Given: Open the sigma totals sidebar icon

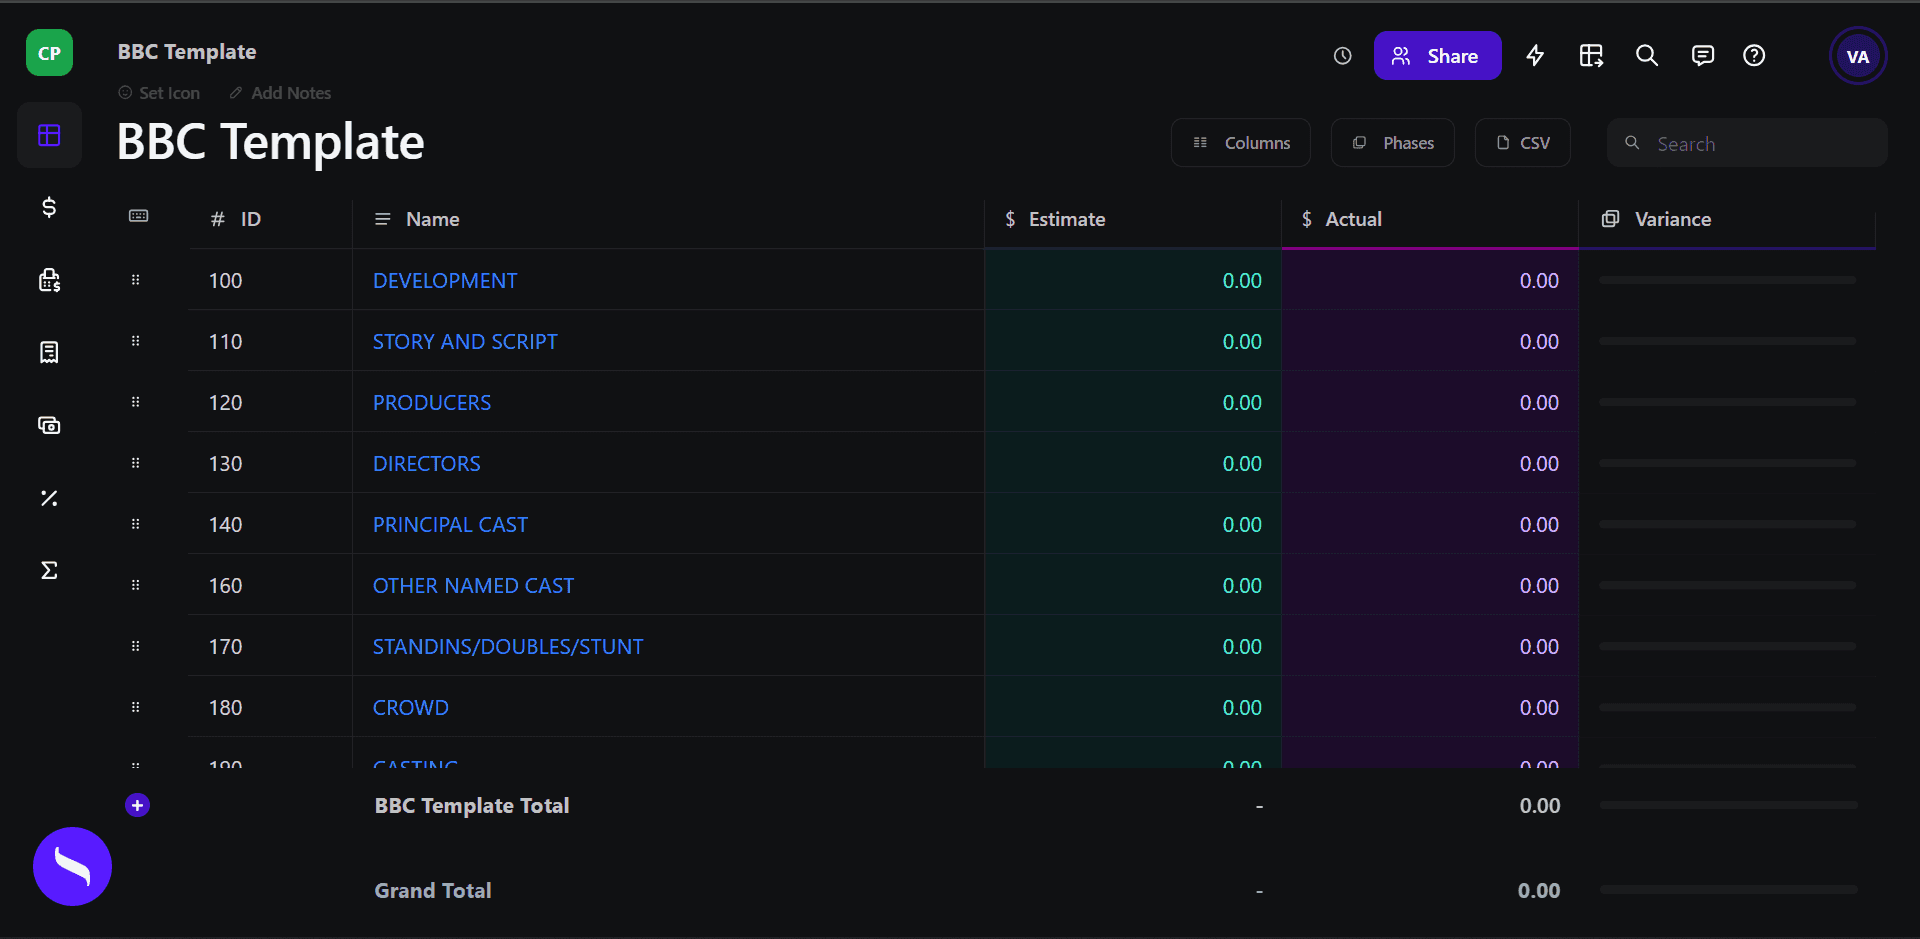Looking at the screenshot, I should click(x=49, y=570).
